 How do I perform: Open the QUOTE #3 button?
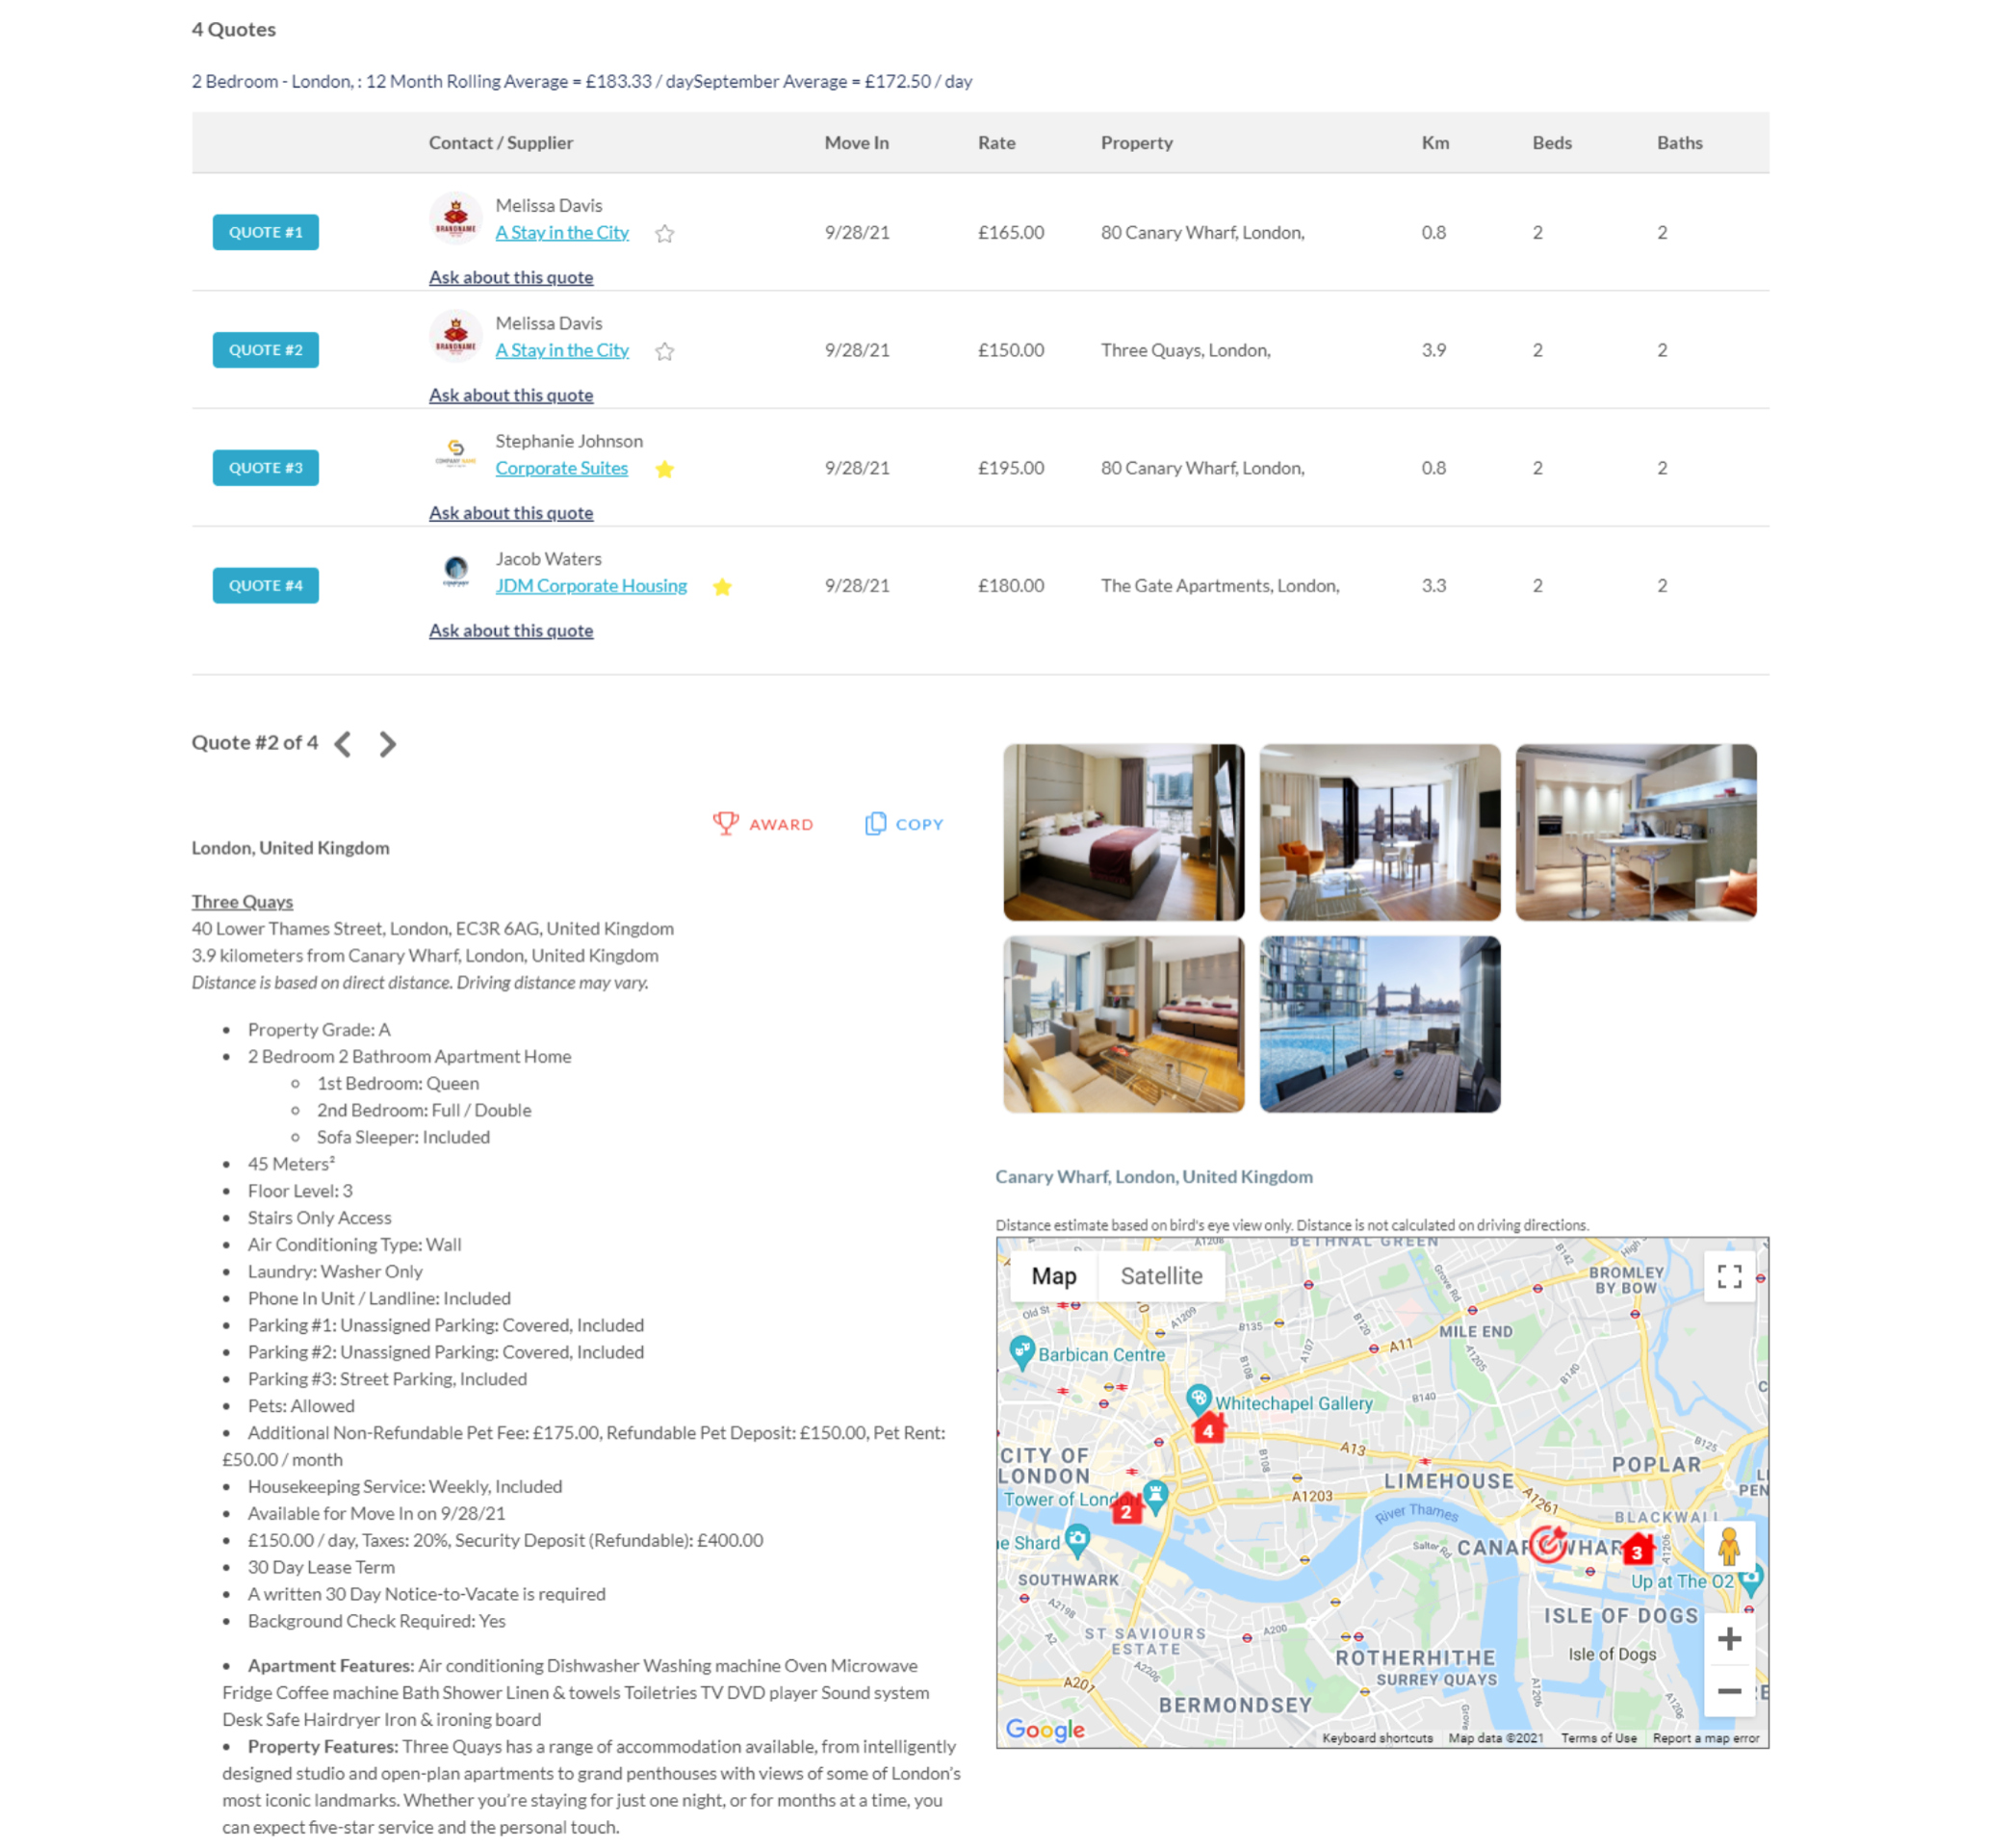click(x=265, y=467)
